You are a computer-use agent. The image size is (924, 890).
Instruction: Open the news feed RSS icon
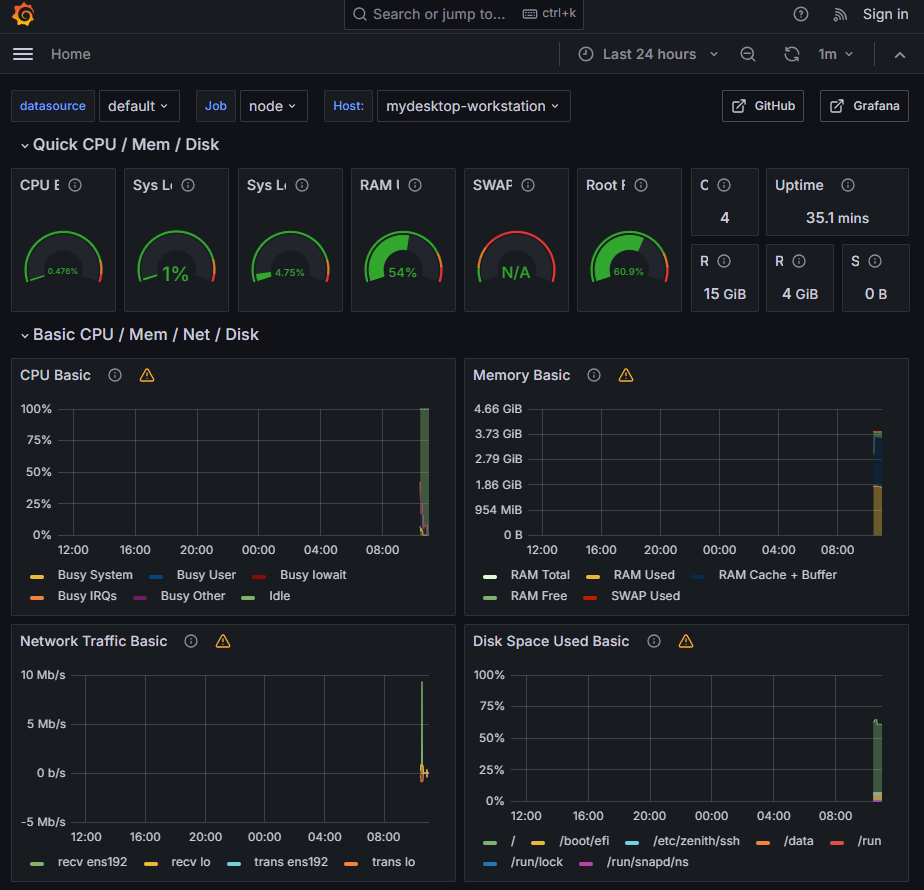click(x=840, y=14)
